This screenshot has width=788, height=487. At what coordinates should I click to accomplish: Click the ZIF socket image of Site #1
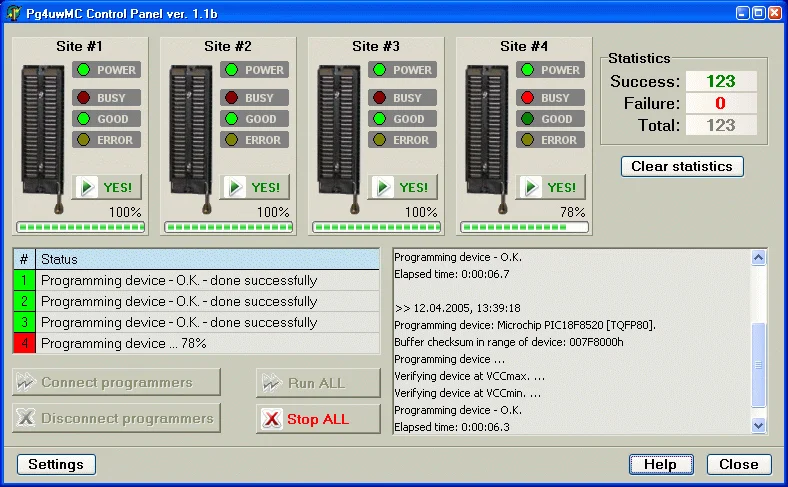point(43,138)
